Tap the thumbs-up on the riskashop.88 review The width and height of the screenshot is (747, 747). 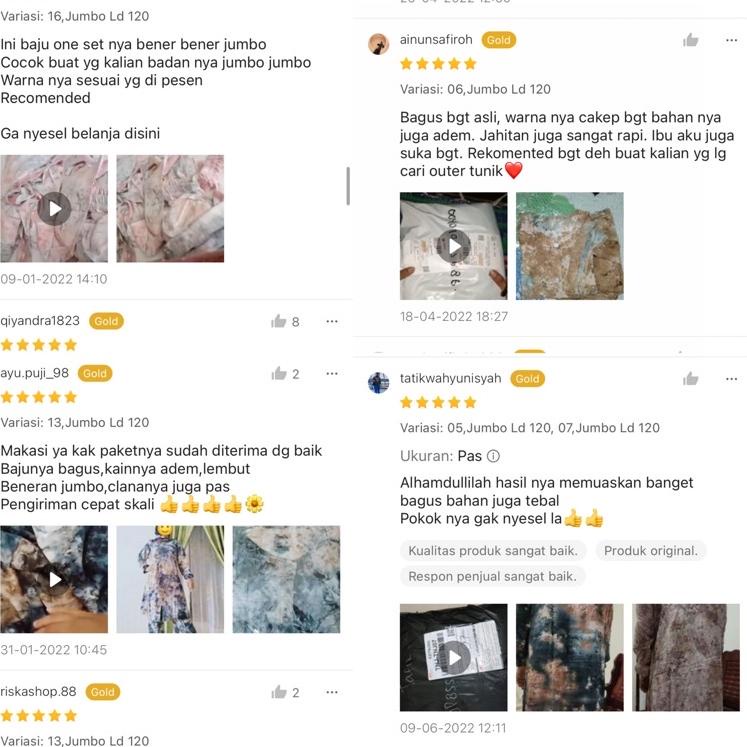(279, 692)
